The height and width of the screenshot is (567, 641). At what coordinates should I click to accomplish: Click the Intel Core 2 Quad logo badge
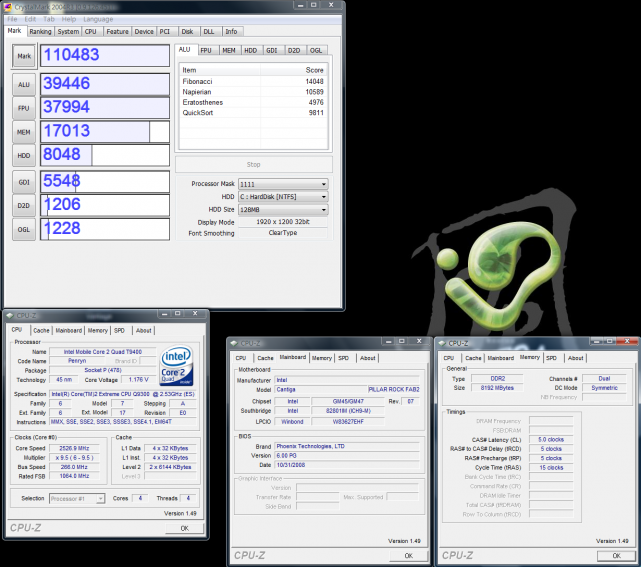click(176, 366)
